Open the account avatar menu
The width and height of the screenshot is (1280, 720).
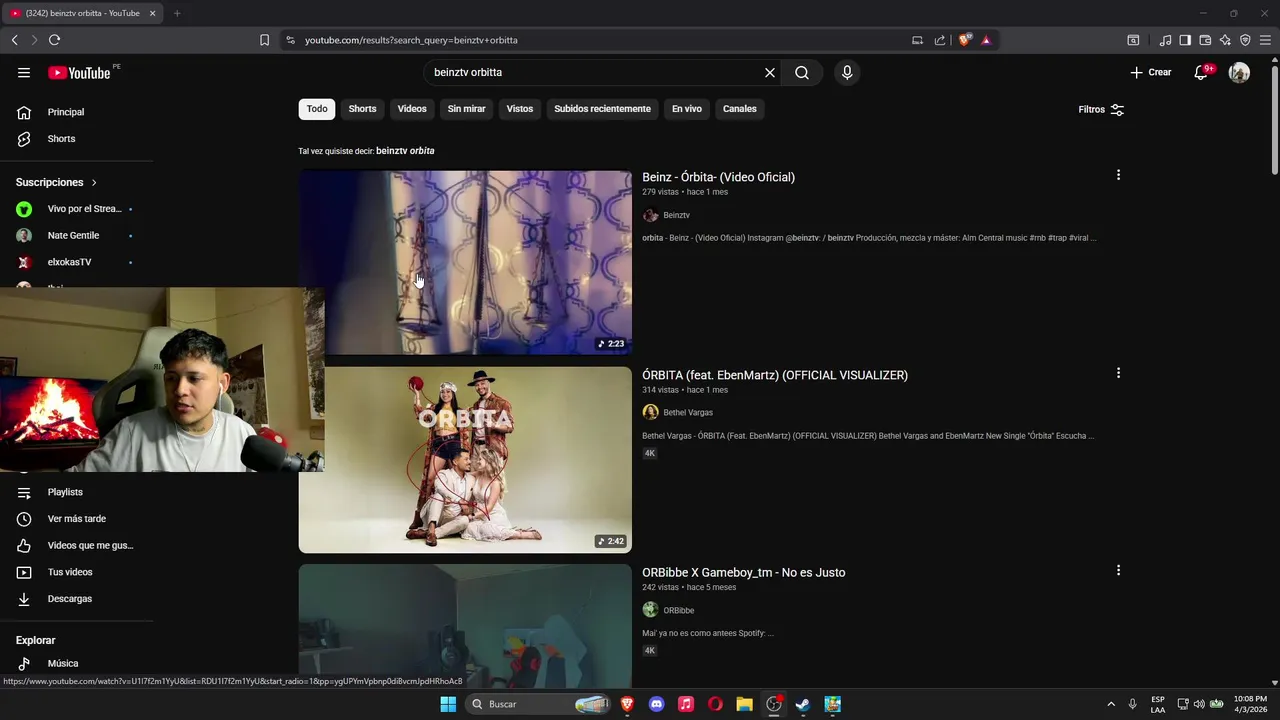point(1239,72)
